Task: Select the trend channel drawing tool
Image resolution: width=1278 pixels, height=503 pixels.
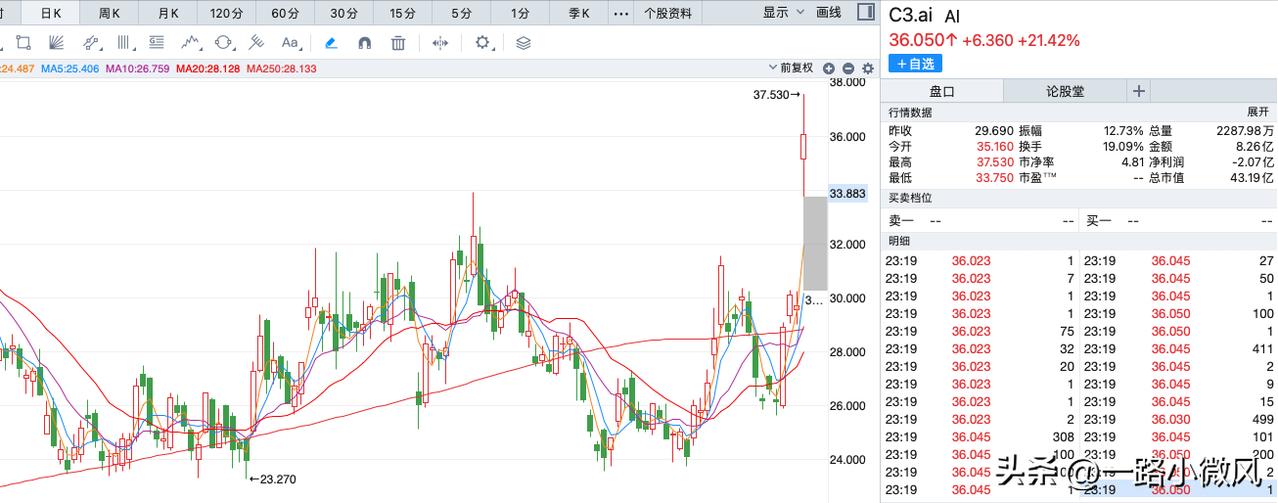Action: (x=91, y=43)
